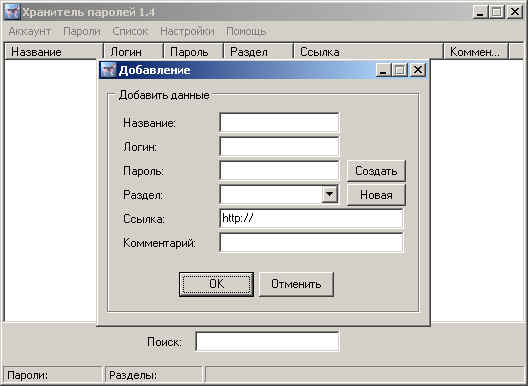This screenshot has width=528, height=386.
Task: Open the Помощь menu
Action: (246, 31)
